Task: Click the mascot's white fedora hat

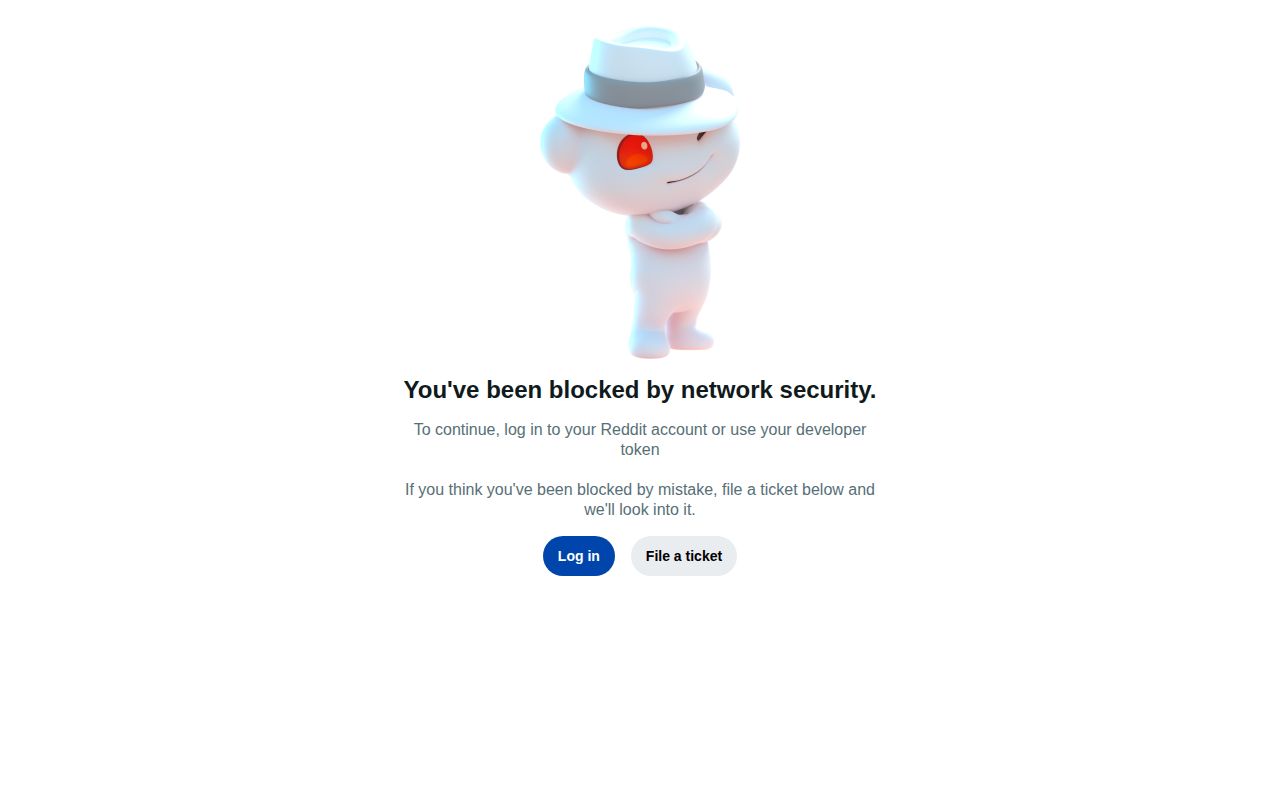Action: pos(645,80)
